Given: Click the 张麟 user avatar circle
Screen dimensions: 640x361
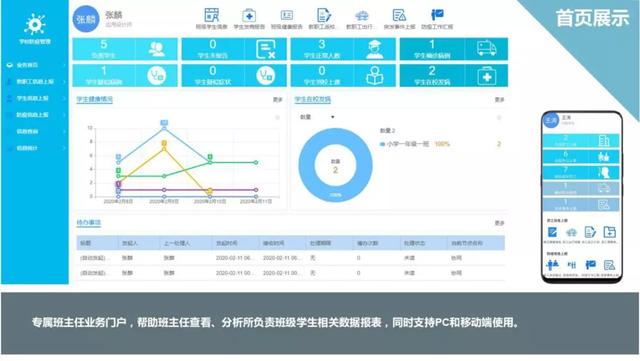Looking at the screenshot, I should click(86, 19).
